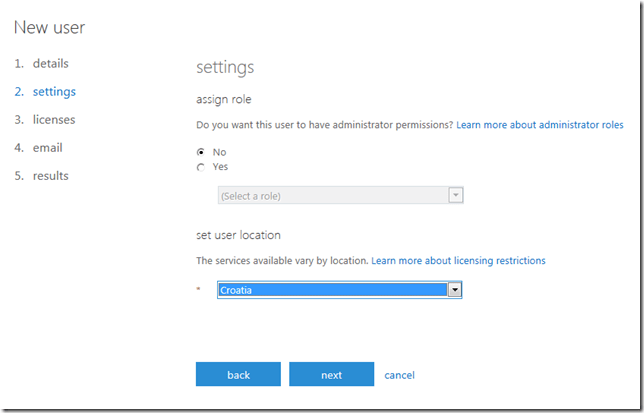Click the settings section heading
Screen dimensions: 644x413
pos(225,67)
